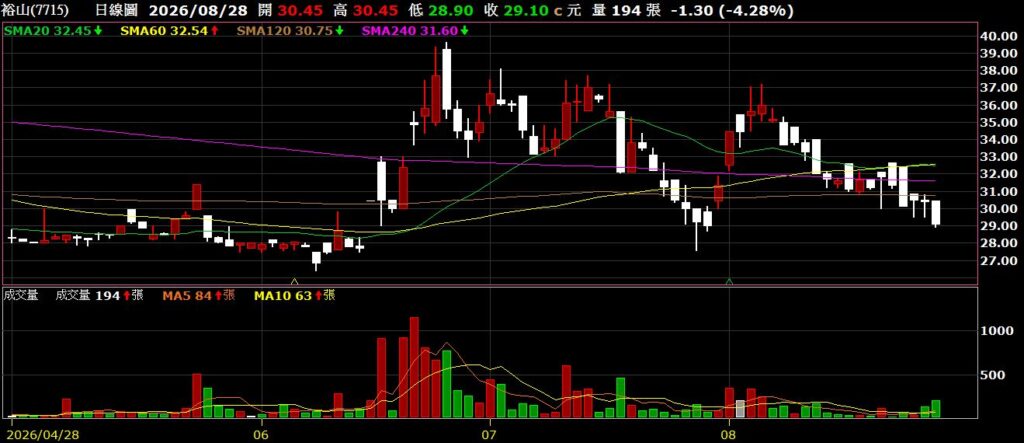Image resolution: width=1024 pixels, height=443 pixels.
Task: Click the tallest white candle peaking near 39.6
Action: [447, 80]
